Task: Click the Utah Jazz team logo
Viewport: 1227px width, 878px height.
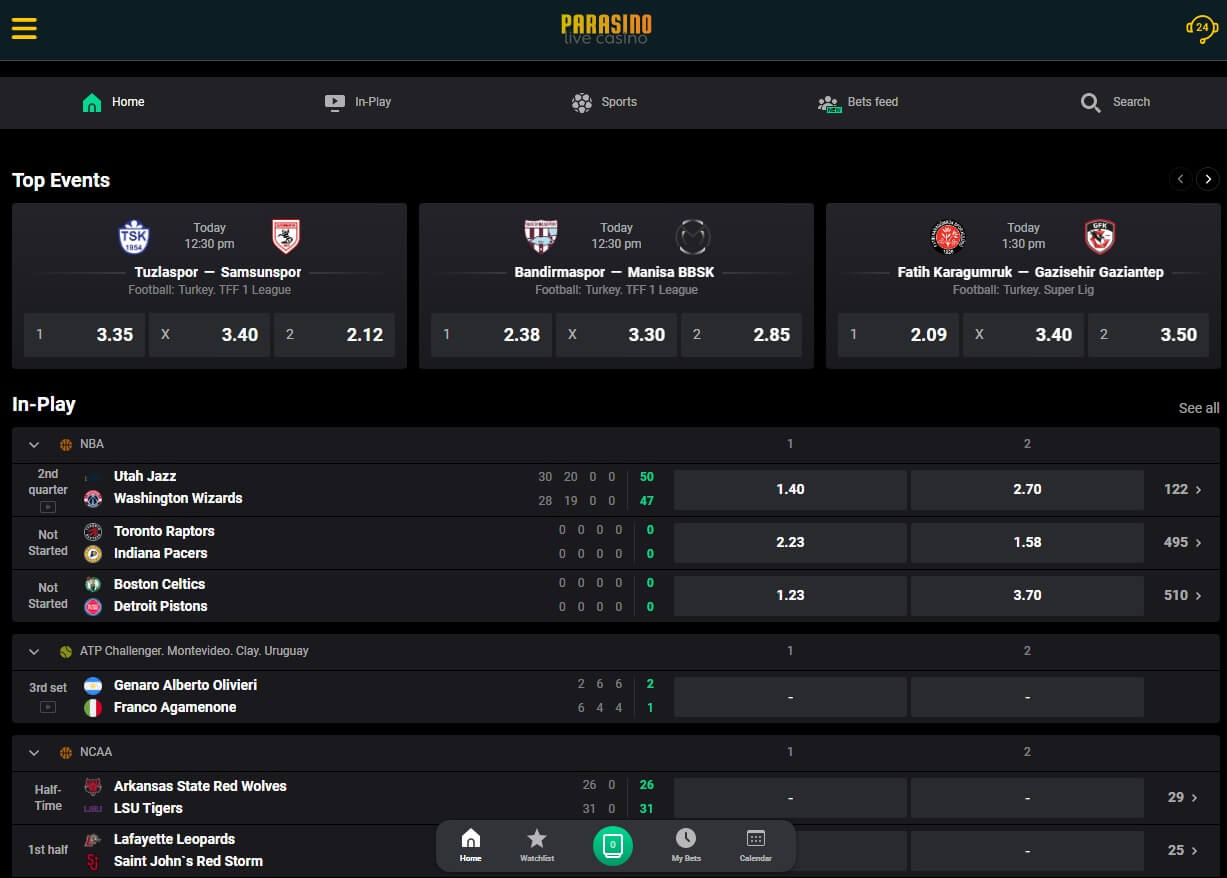Action: pos(93,477)
